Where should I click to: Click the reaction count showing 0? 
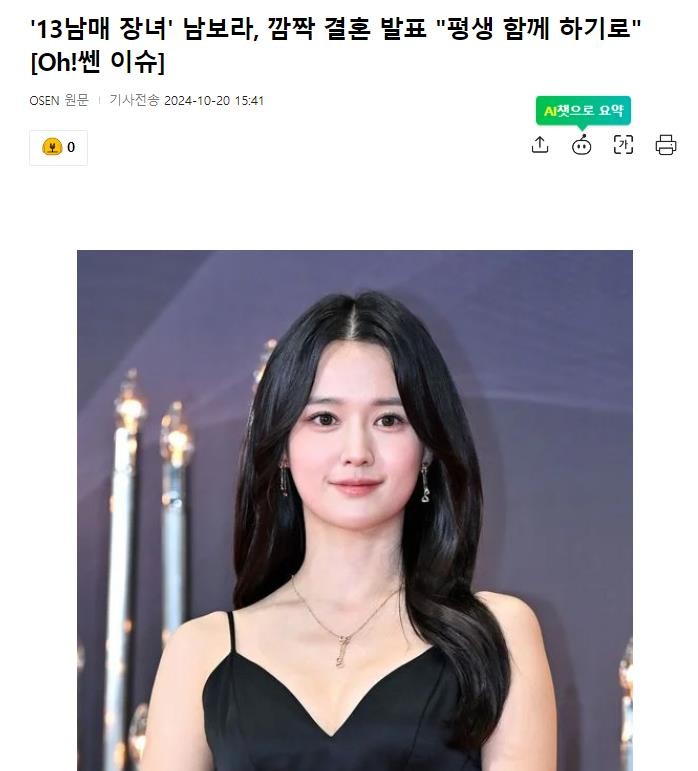[71, 147]
